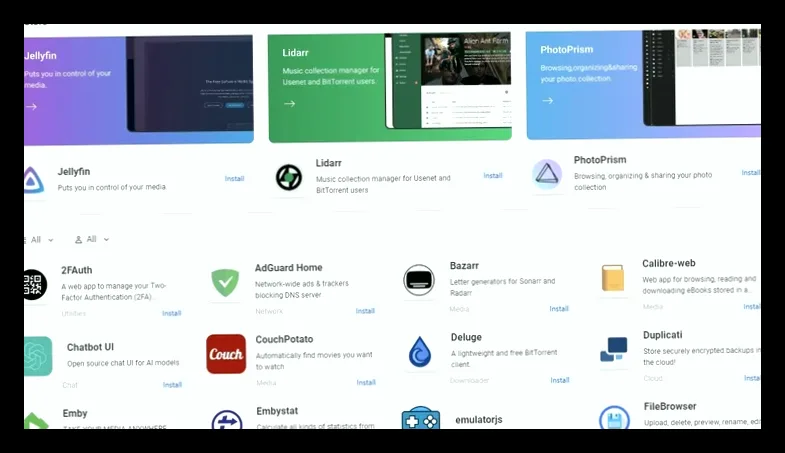This screenshot has height=453, width=785.
Task: Install CouchPotato
Action: click(x=366, y=382)
